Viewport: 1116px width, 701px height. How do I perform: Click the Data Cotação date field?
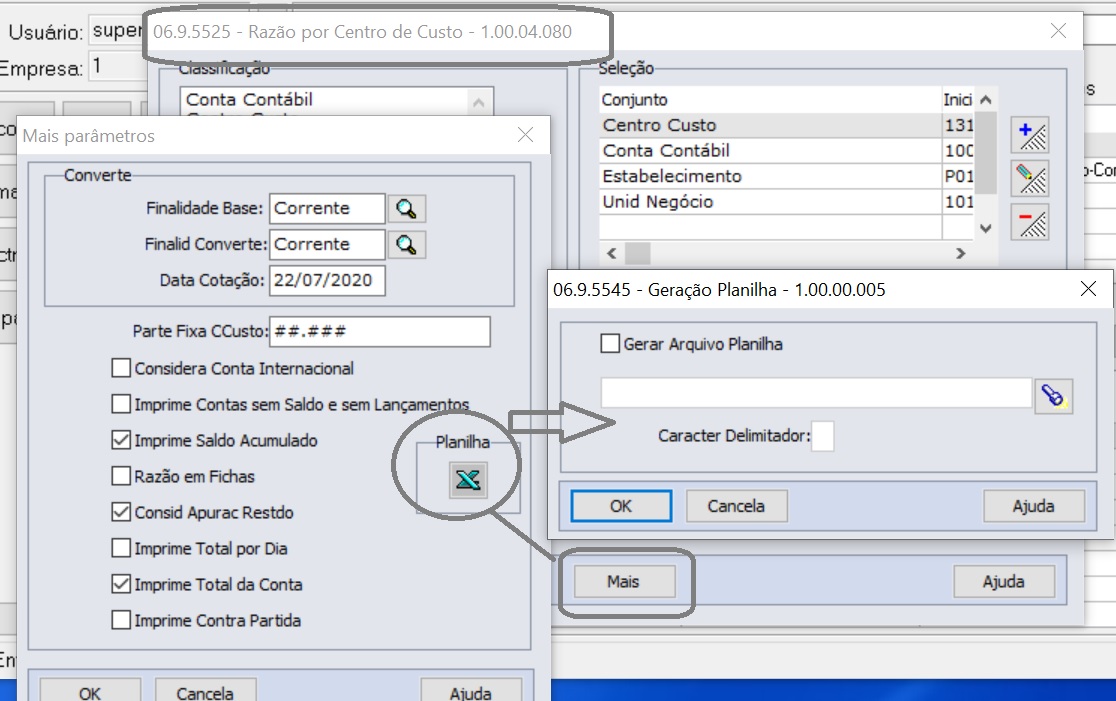(x=327, y=280)
